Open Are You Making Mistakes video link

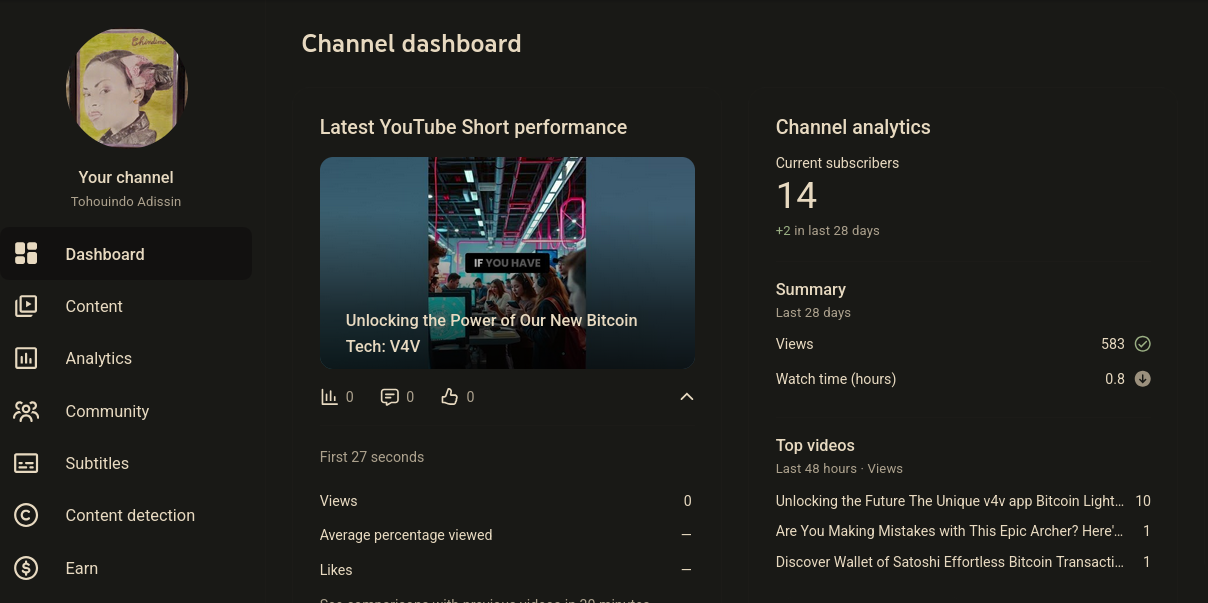coord(950,531)
